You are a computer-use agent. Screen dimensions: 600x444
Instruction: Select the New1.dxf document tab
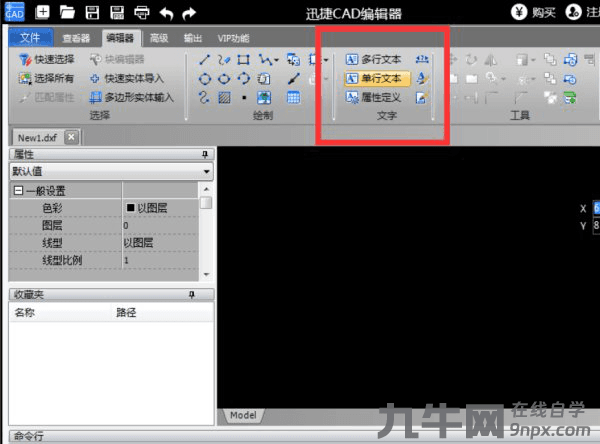[37, 138]
